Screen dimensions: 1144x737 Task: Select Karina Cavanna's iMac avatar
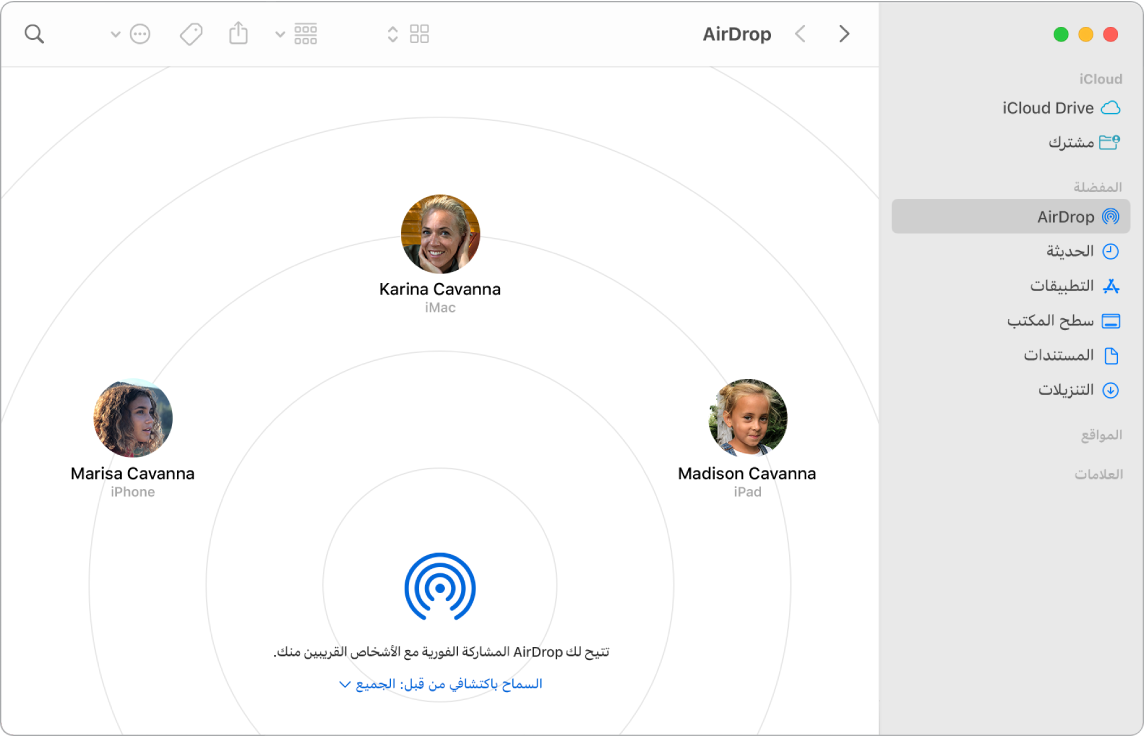[440, 233]
